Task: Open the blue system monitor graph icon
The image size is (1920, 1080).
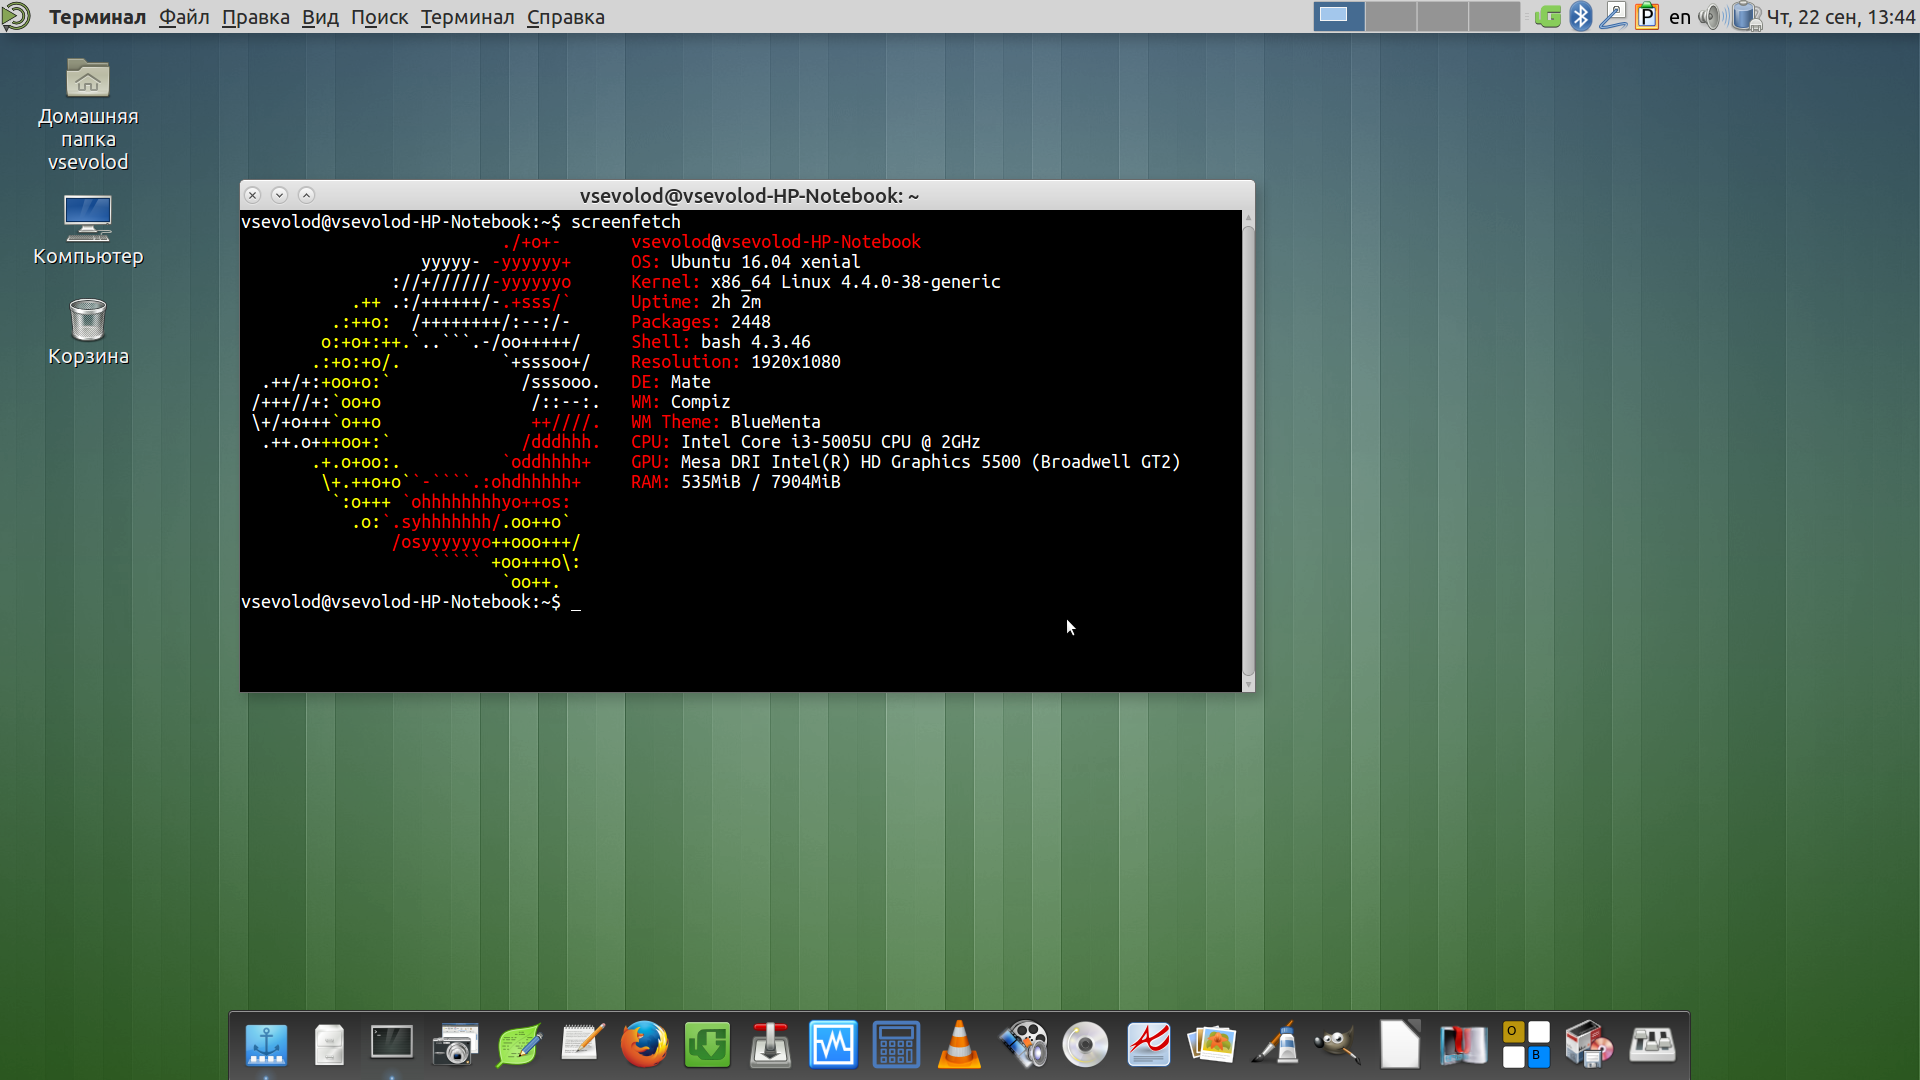Action: tap(833, 1045)
